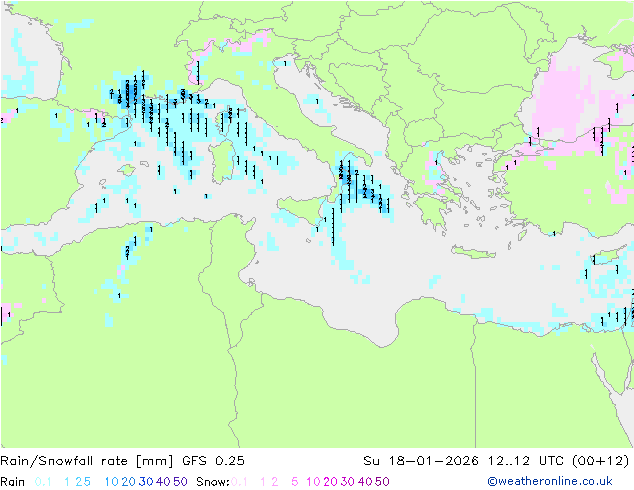Screen dimensions: 634x490
Task: Select the snow legend value 5
Action: click(x=295, y=482)
